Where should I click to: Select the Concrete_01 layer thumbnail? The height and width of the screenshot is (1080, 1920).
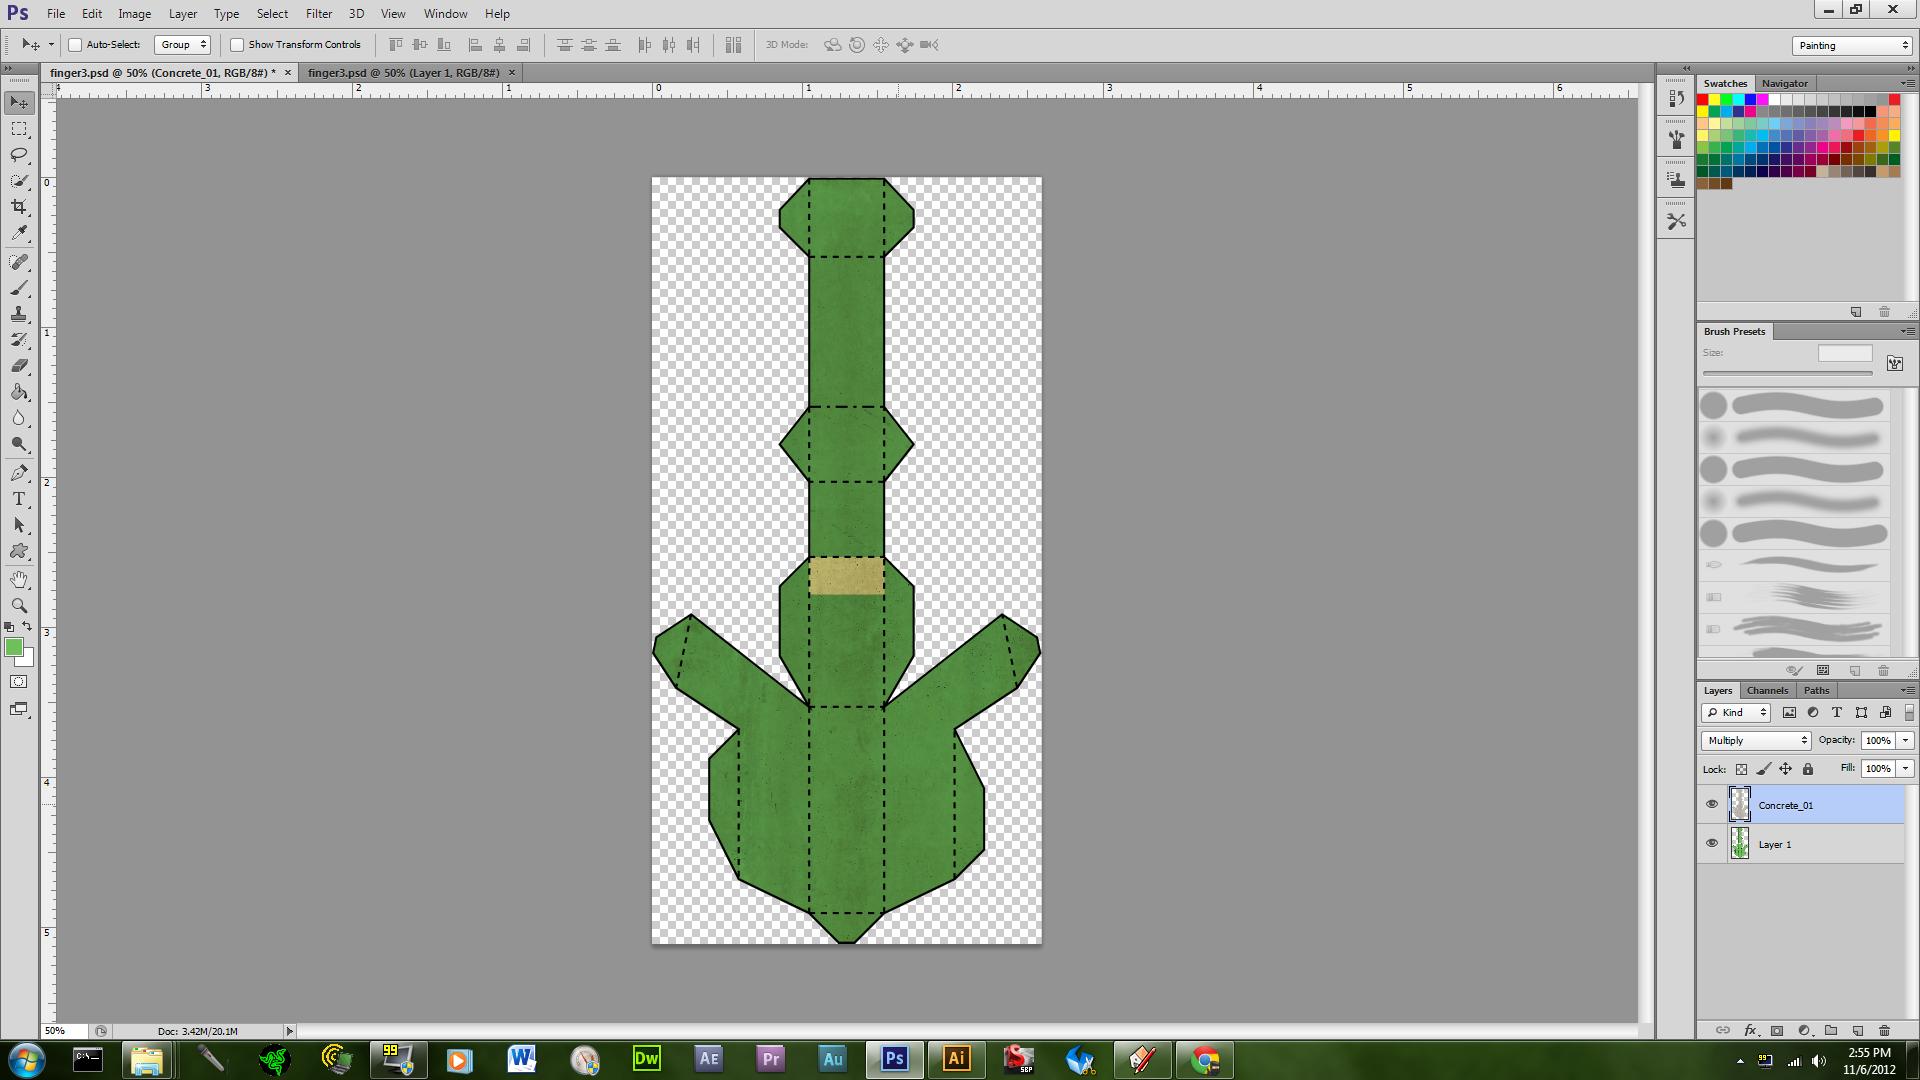(1740, 804)
